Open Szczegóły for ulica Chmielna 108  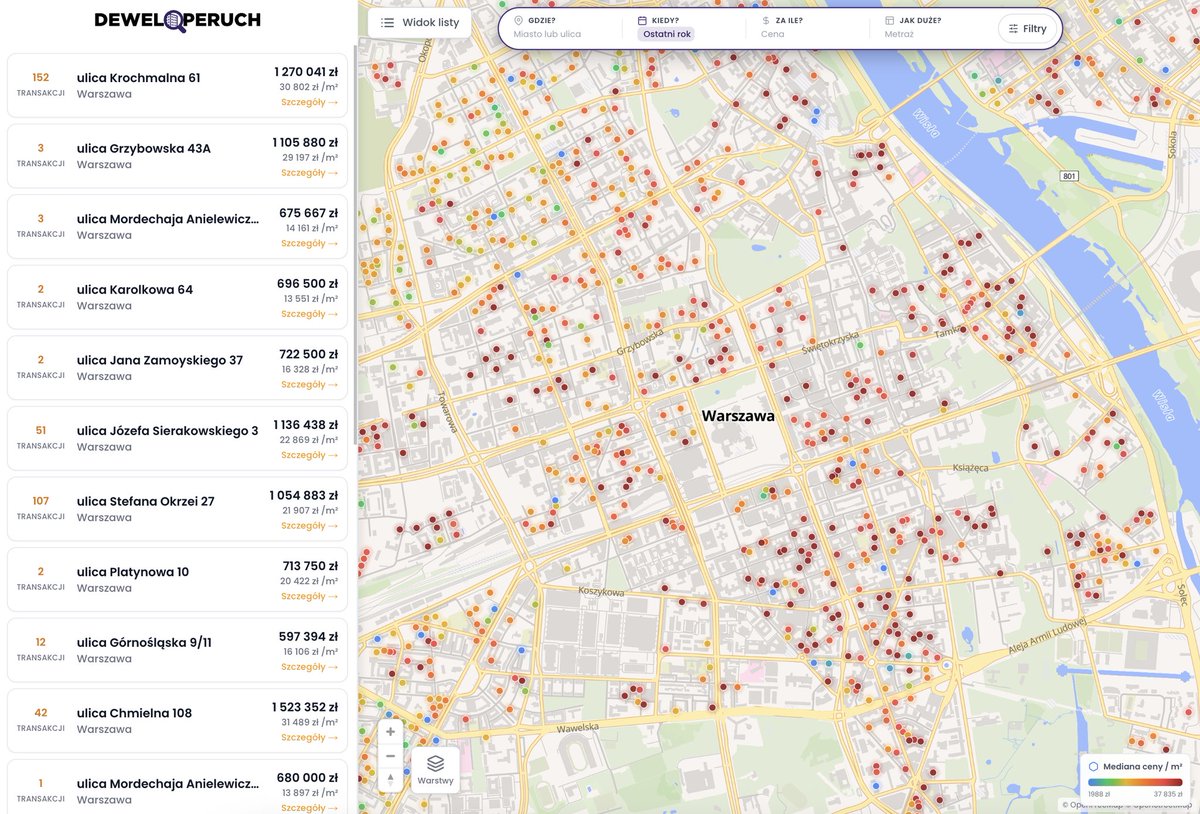point(309,738)
